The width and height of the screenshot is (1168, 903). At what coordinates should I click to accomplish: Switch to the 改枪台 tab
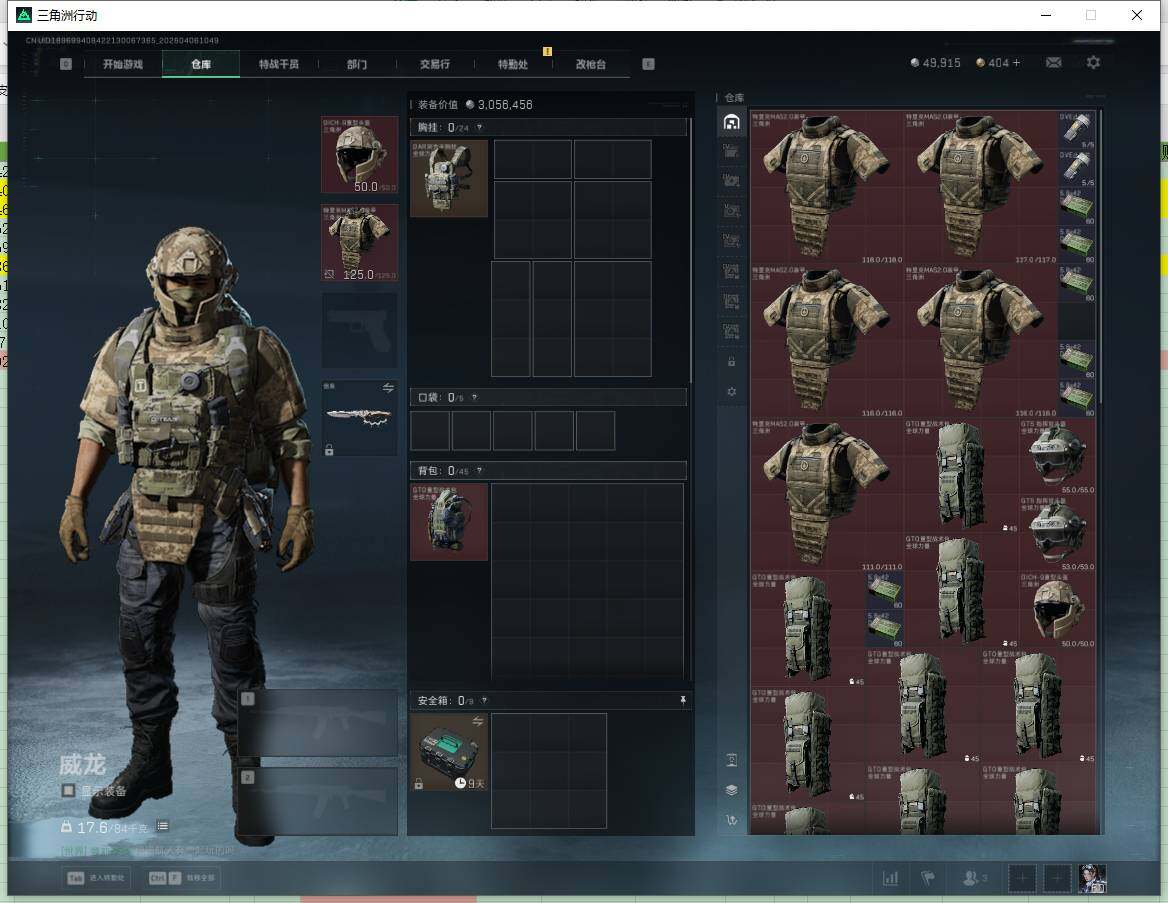[591, 64]
